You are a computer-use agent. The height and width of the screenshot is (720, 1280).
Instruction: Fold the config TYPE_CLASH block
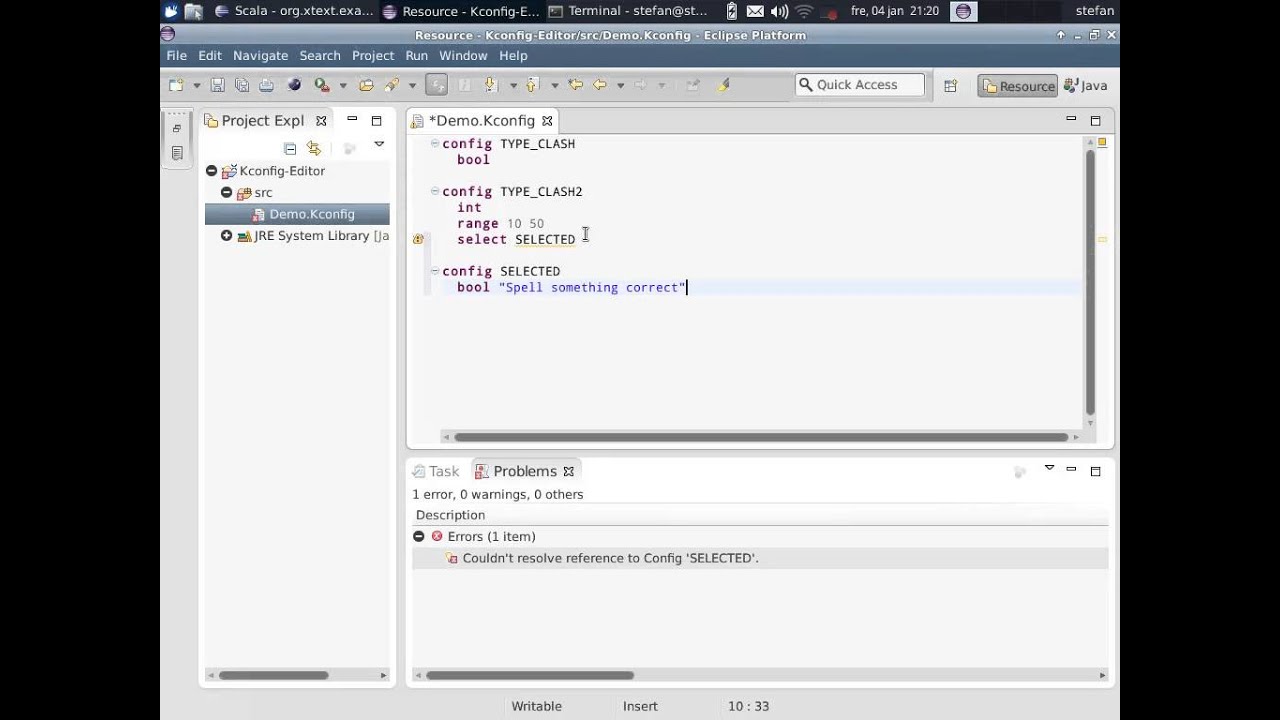click(x=435, y=143)
